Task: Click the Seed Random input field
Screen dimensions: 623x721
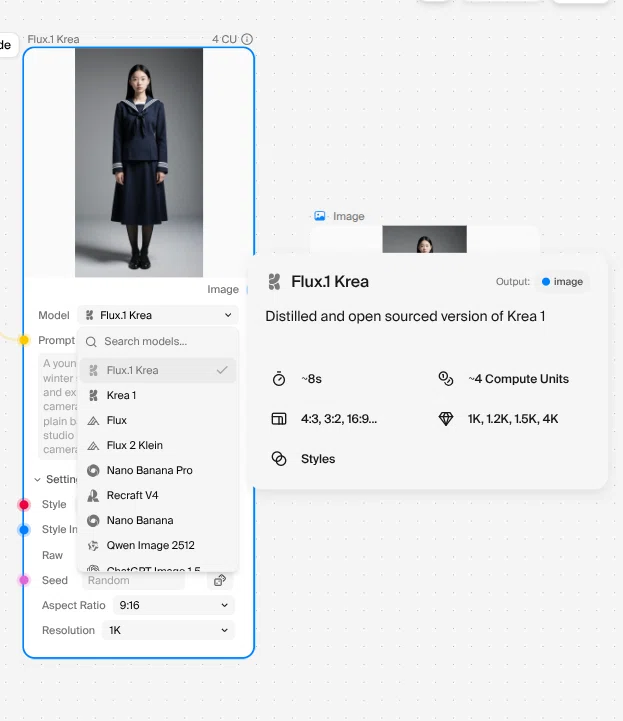Action: pyautogui.click(x=134, y=580)
